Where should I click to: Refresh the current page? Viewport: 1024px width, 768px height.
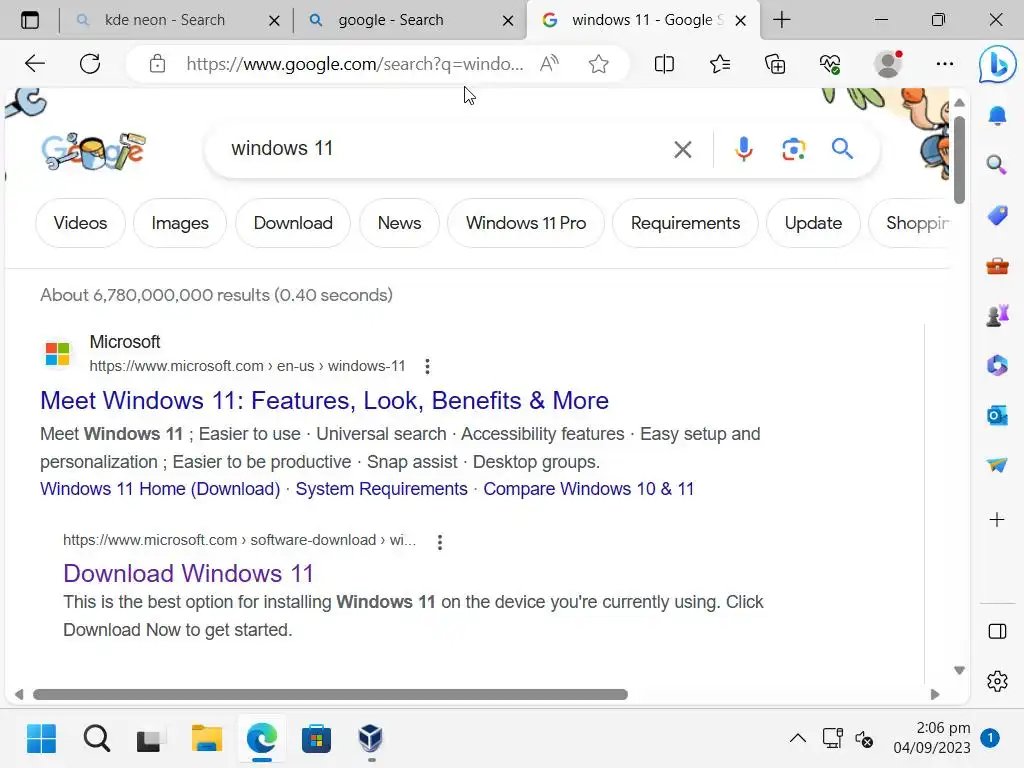pos(90,64)
